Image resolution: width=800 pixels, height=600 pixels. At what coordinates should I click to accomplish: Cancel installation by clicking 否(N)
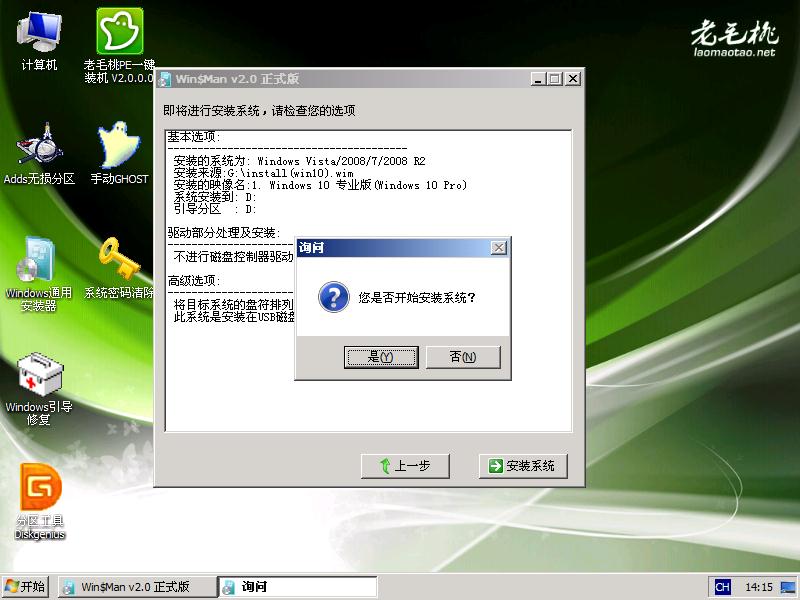pos(463,357)
